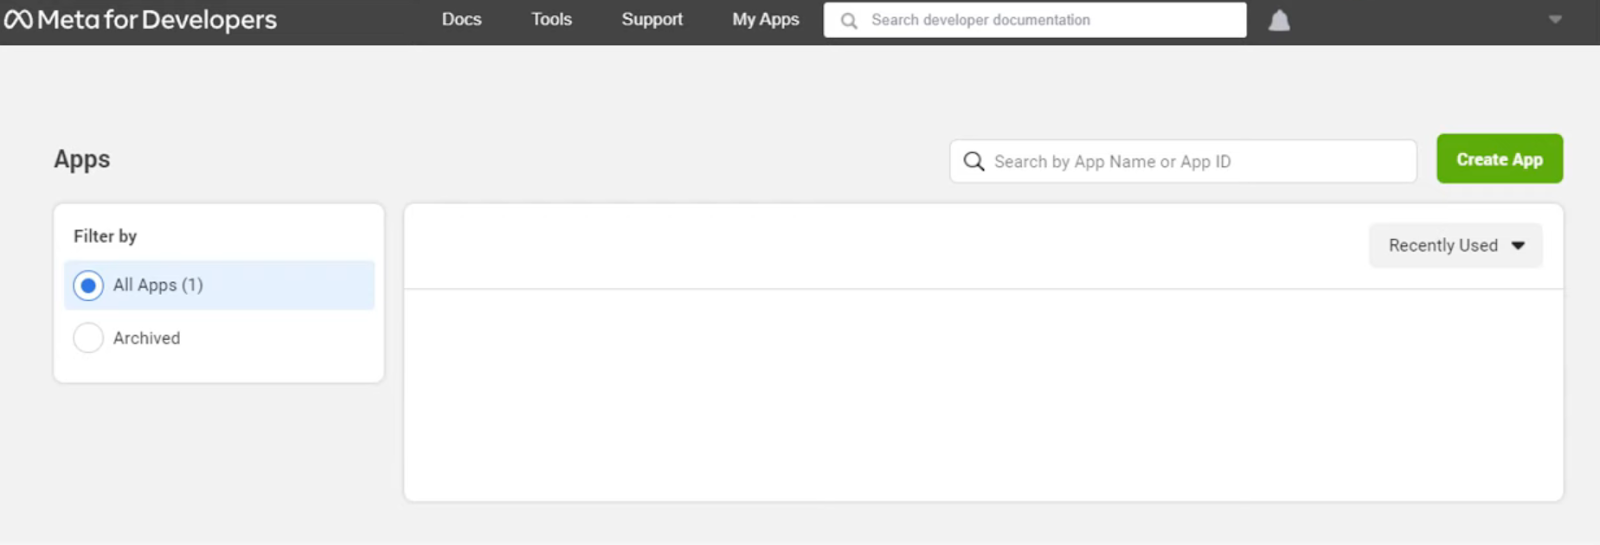1600x545 pixels.
Task: Click the Meta for Developers home link
Action: (x=140, y=20)
